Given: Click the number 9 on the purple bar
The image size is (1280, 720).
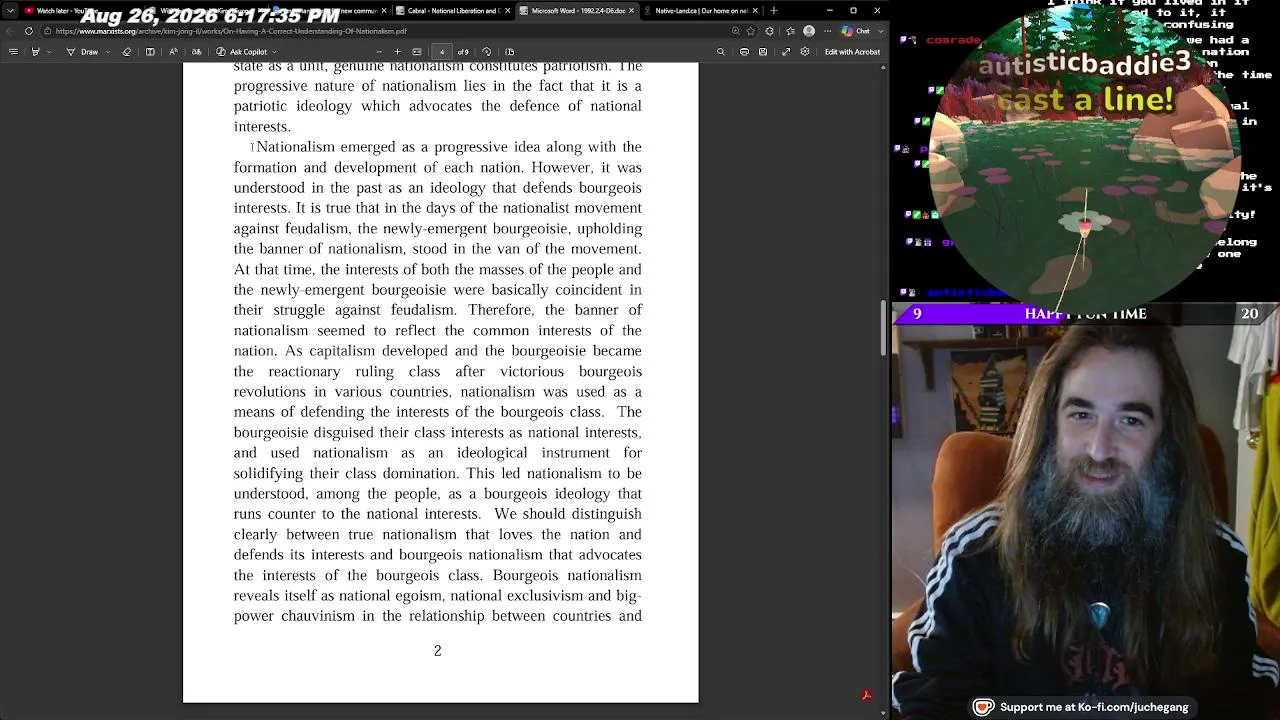Looking at the screenshot, I should (x=917, y=314).
